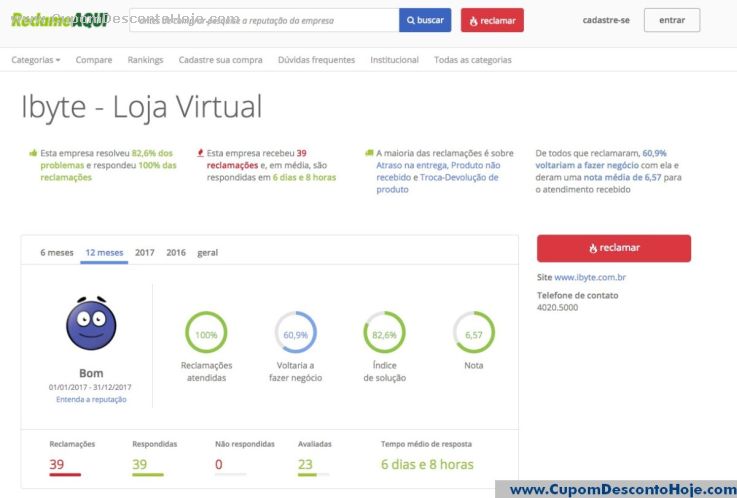The width and height of the screenshot is (737, 498).
Task: Click the Avaliadas count 23
Action: [x=305, y=464]
